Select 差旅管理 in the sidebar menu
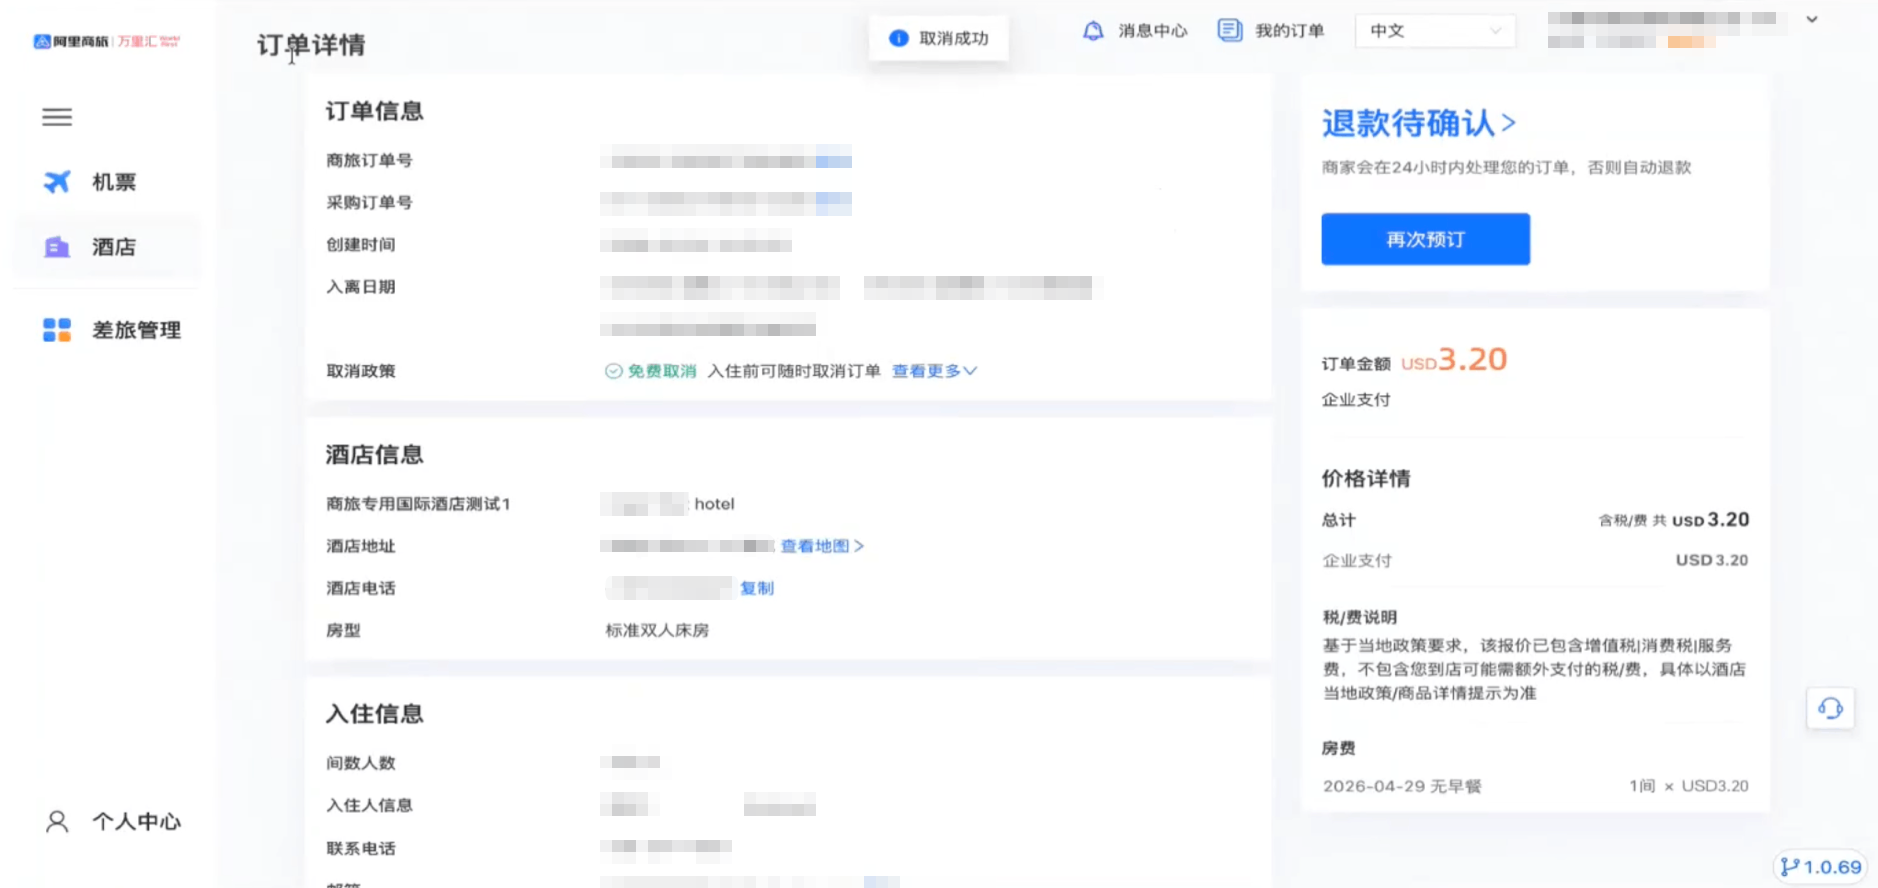Image resolution: width=1878 pixels, height=888 pixels. (136, 330)
